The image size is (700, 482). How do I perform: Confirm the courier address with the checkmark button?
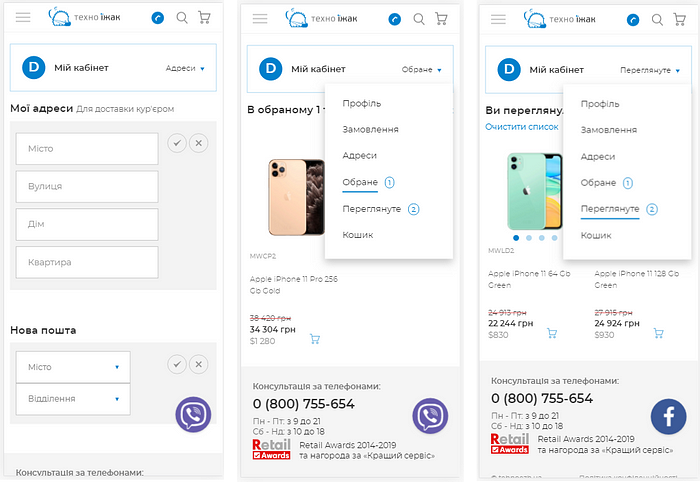tap(177, 143)
